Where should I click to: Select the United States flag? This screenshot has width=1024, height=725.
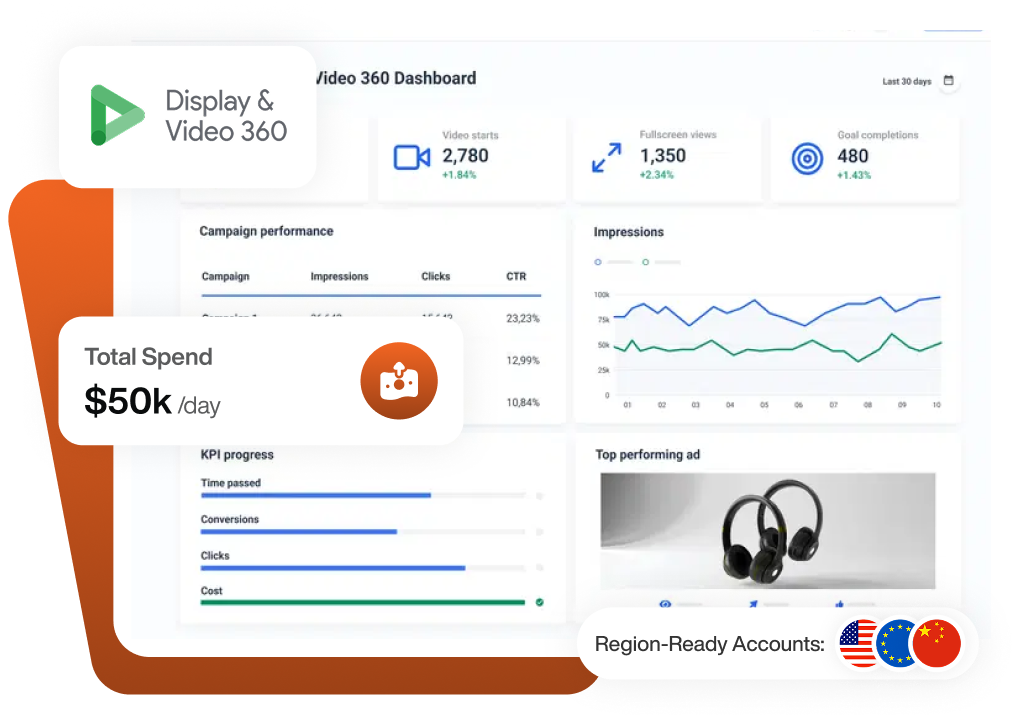point(860,644)
